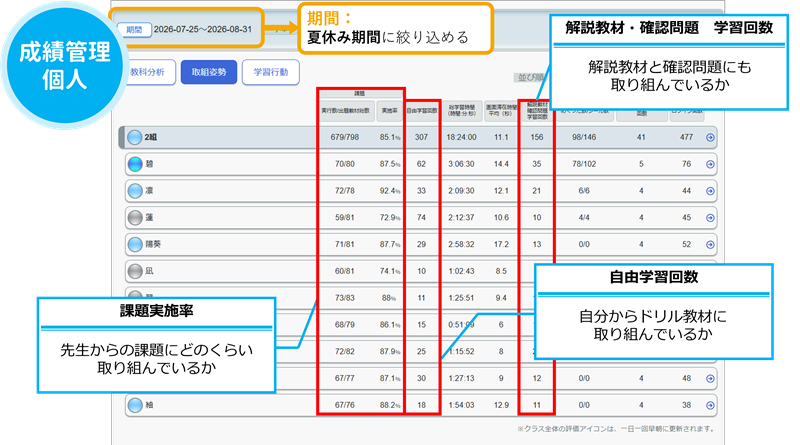Click the 78/102 cell in 碧 row
The image size is (800, 445).
coord(584,164)
